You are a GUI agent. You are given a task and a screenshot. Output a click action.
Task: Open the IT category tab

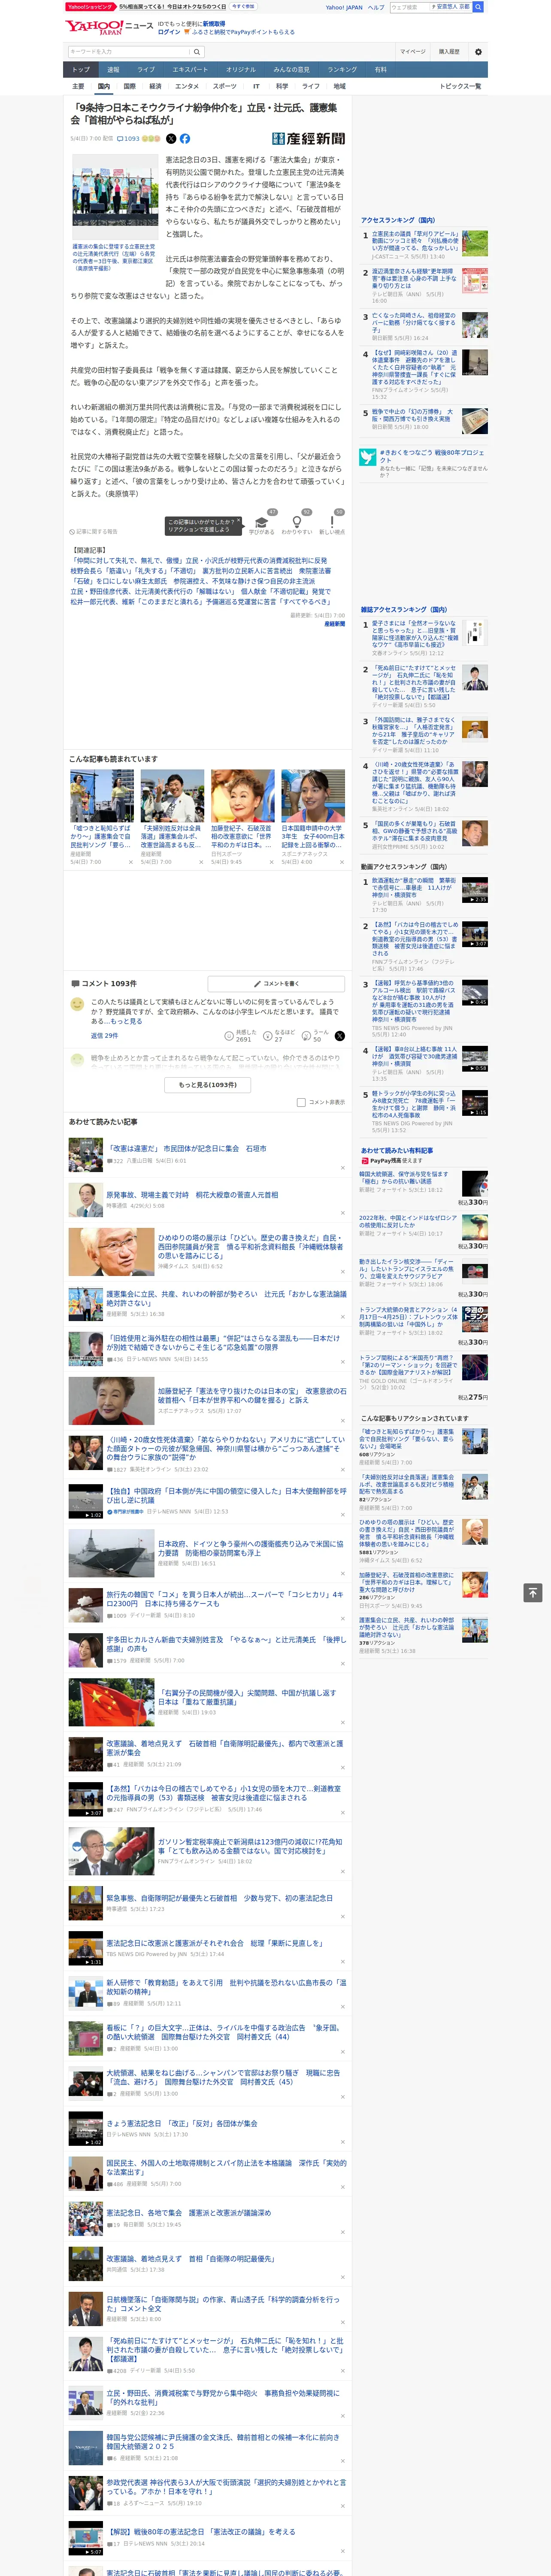click(256, 86)
